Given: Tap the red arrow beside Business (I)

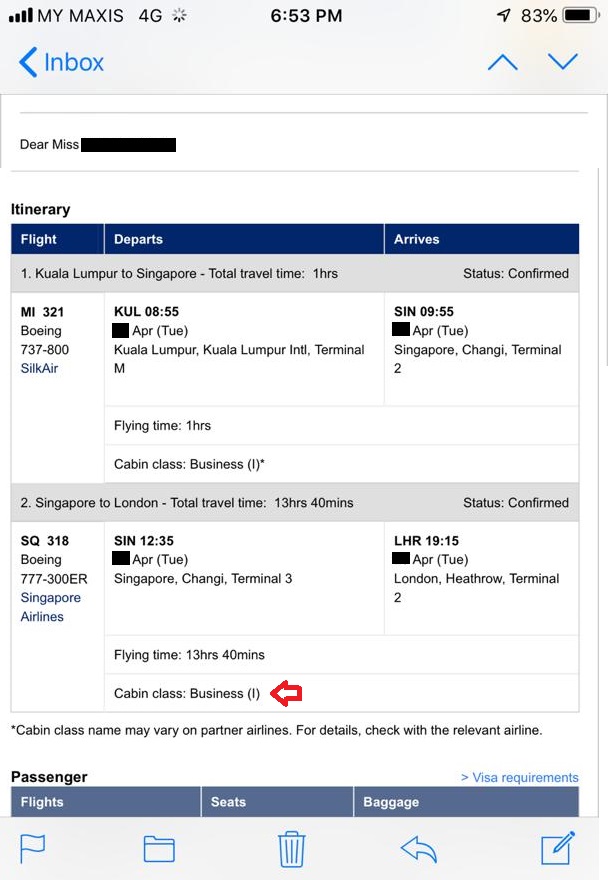Looking at the screenshot, I should (286, 693).
